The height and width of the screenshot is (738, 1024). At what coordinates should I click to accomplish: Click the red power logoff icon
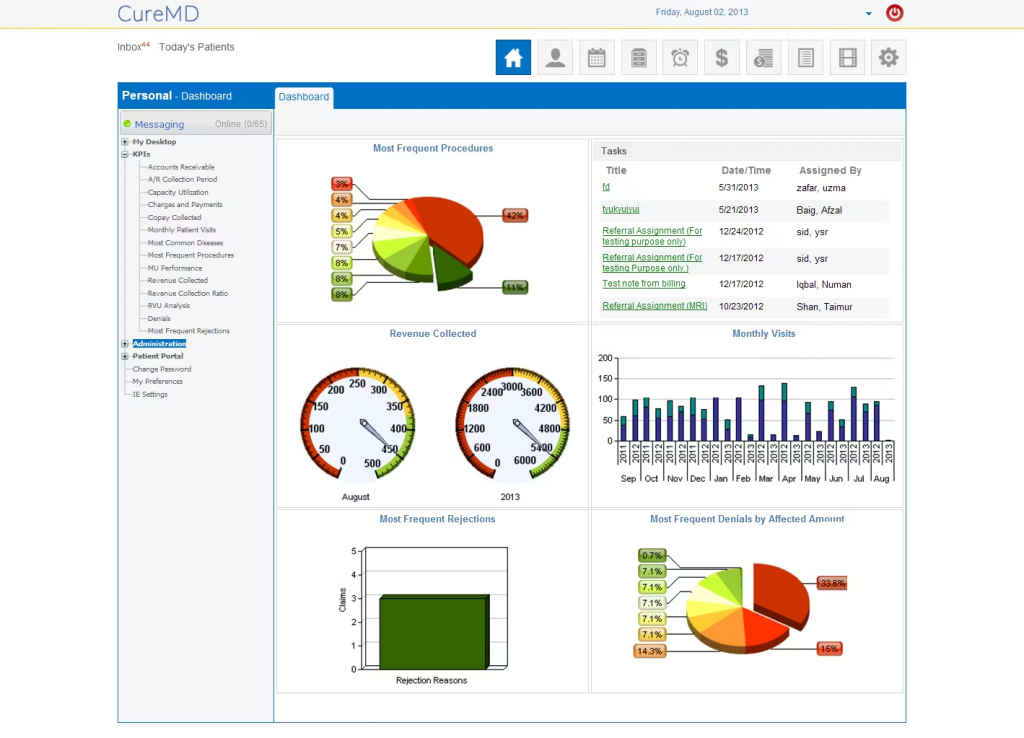tap(895, 13)
